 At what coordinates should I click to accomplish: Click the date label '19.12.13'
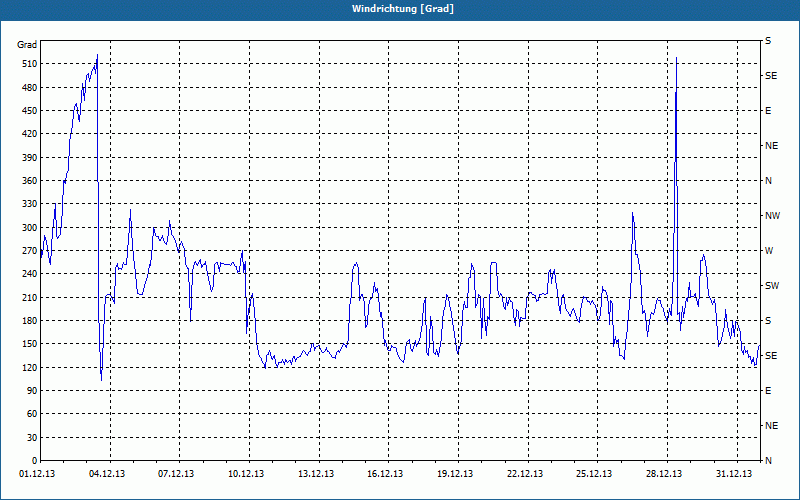pos(455,474)
